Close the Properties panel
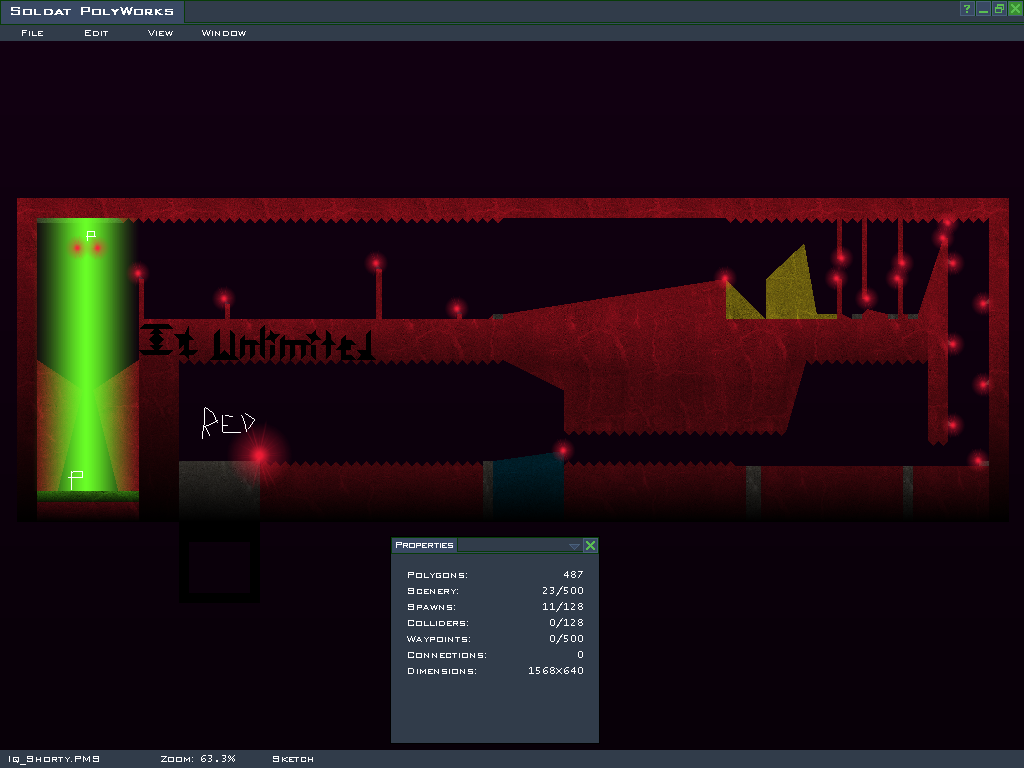Image resolution: width=1024 pixels, height=768 pixels. click(x=590, y=545)
